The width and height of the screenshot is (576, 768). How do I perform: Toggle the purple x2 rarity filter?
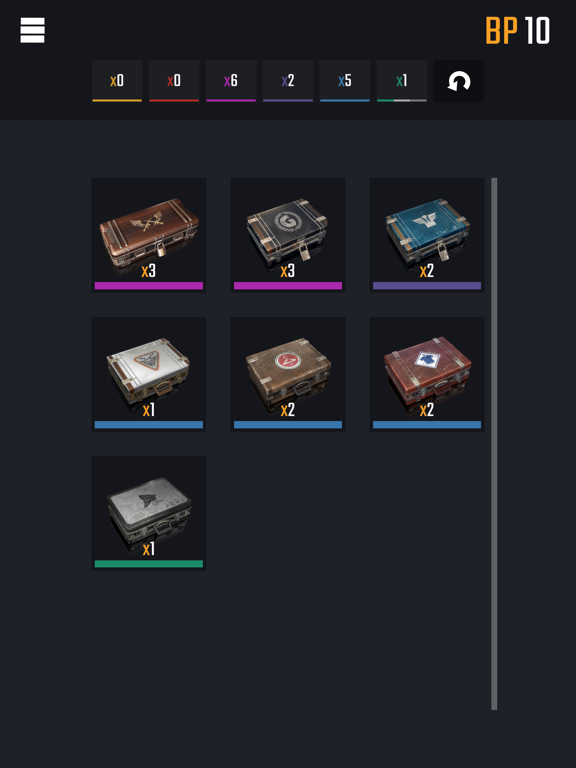click(x=288, y=81)
